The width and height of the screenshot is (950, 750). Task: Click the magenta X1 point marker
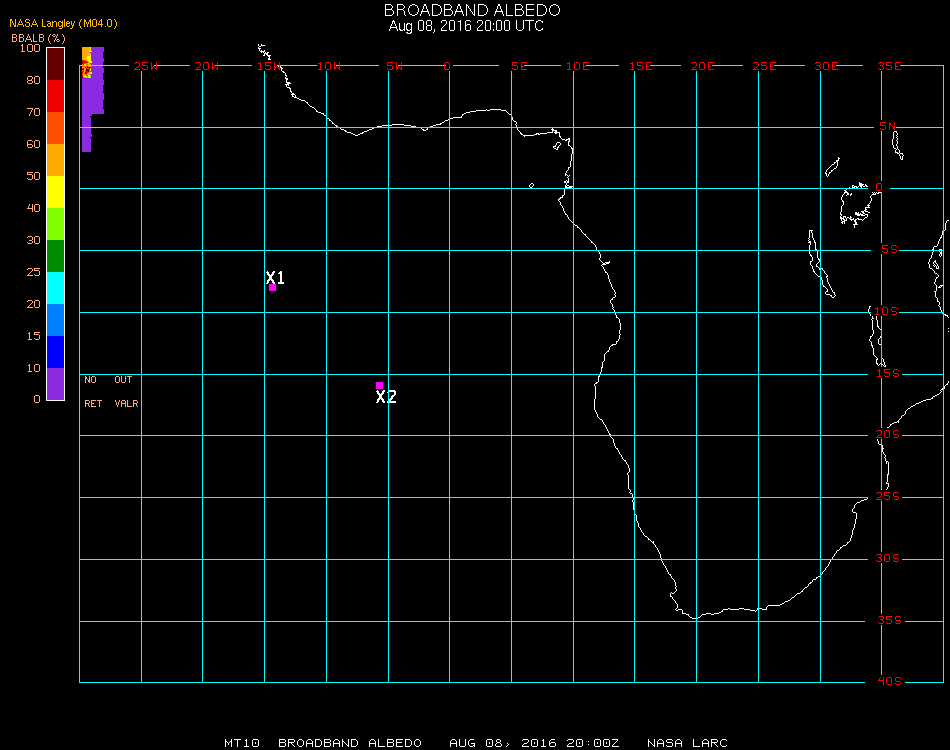point(273,288)
